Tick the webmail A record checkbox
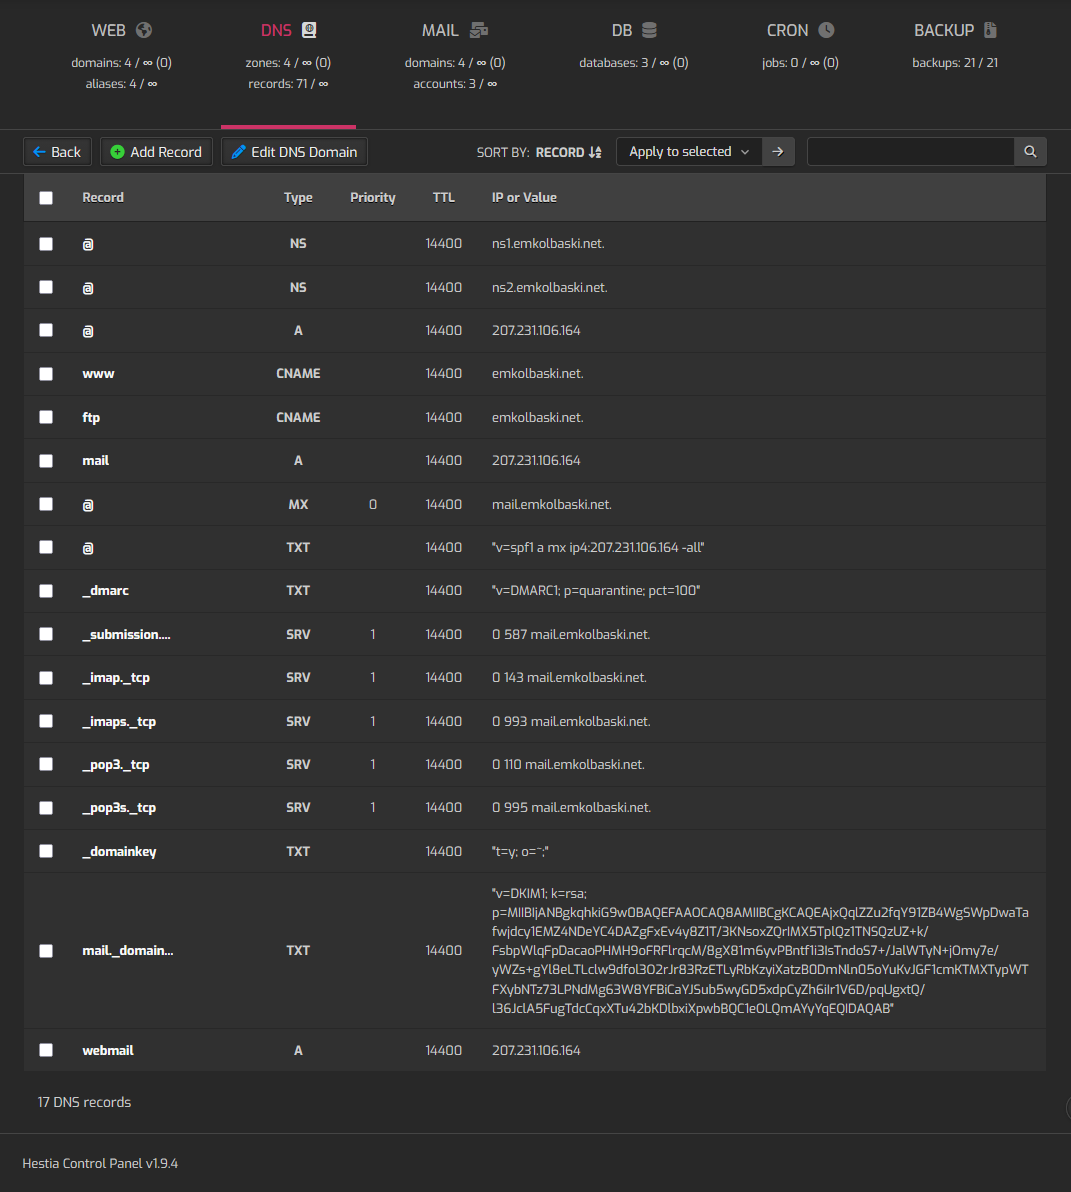Screen dimensions: 1071x1192 [46, 1050]
